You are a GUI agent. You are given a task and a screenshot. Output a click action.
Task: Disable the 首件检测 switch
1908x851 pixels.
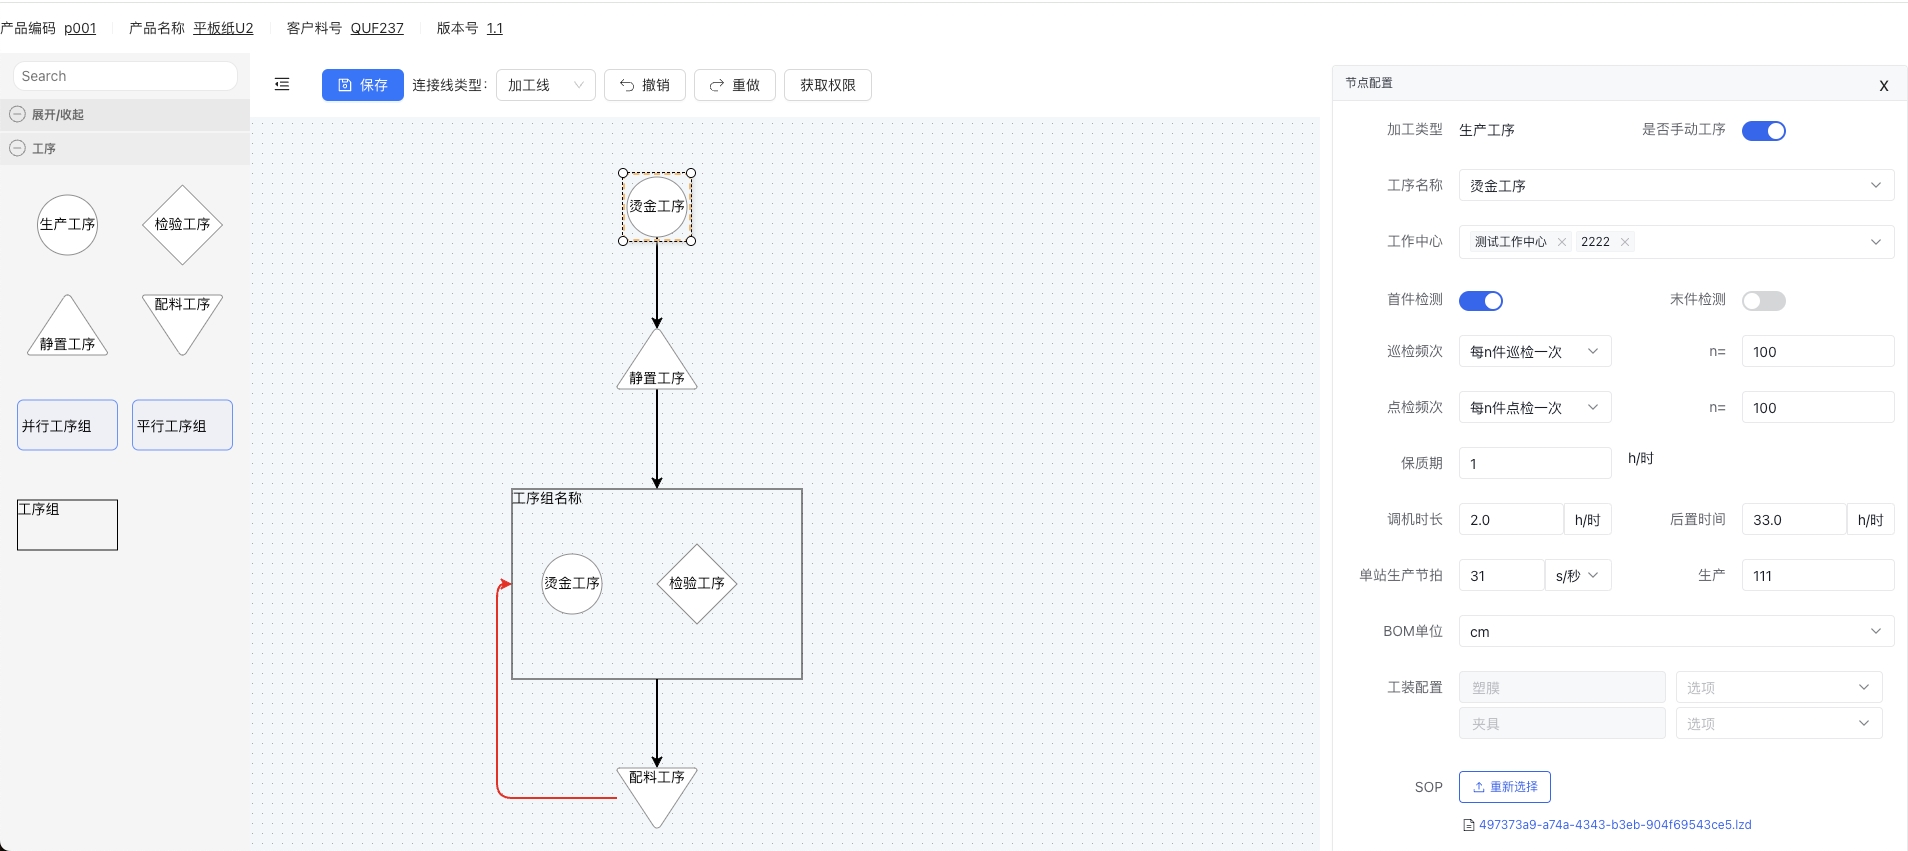tap(1480, 301)
